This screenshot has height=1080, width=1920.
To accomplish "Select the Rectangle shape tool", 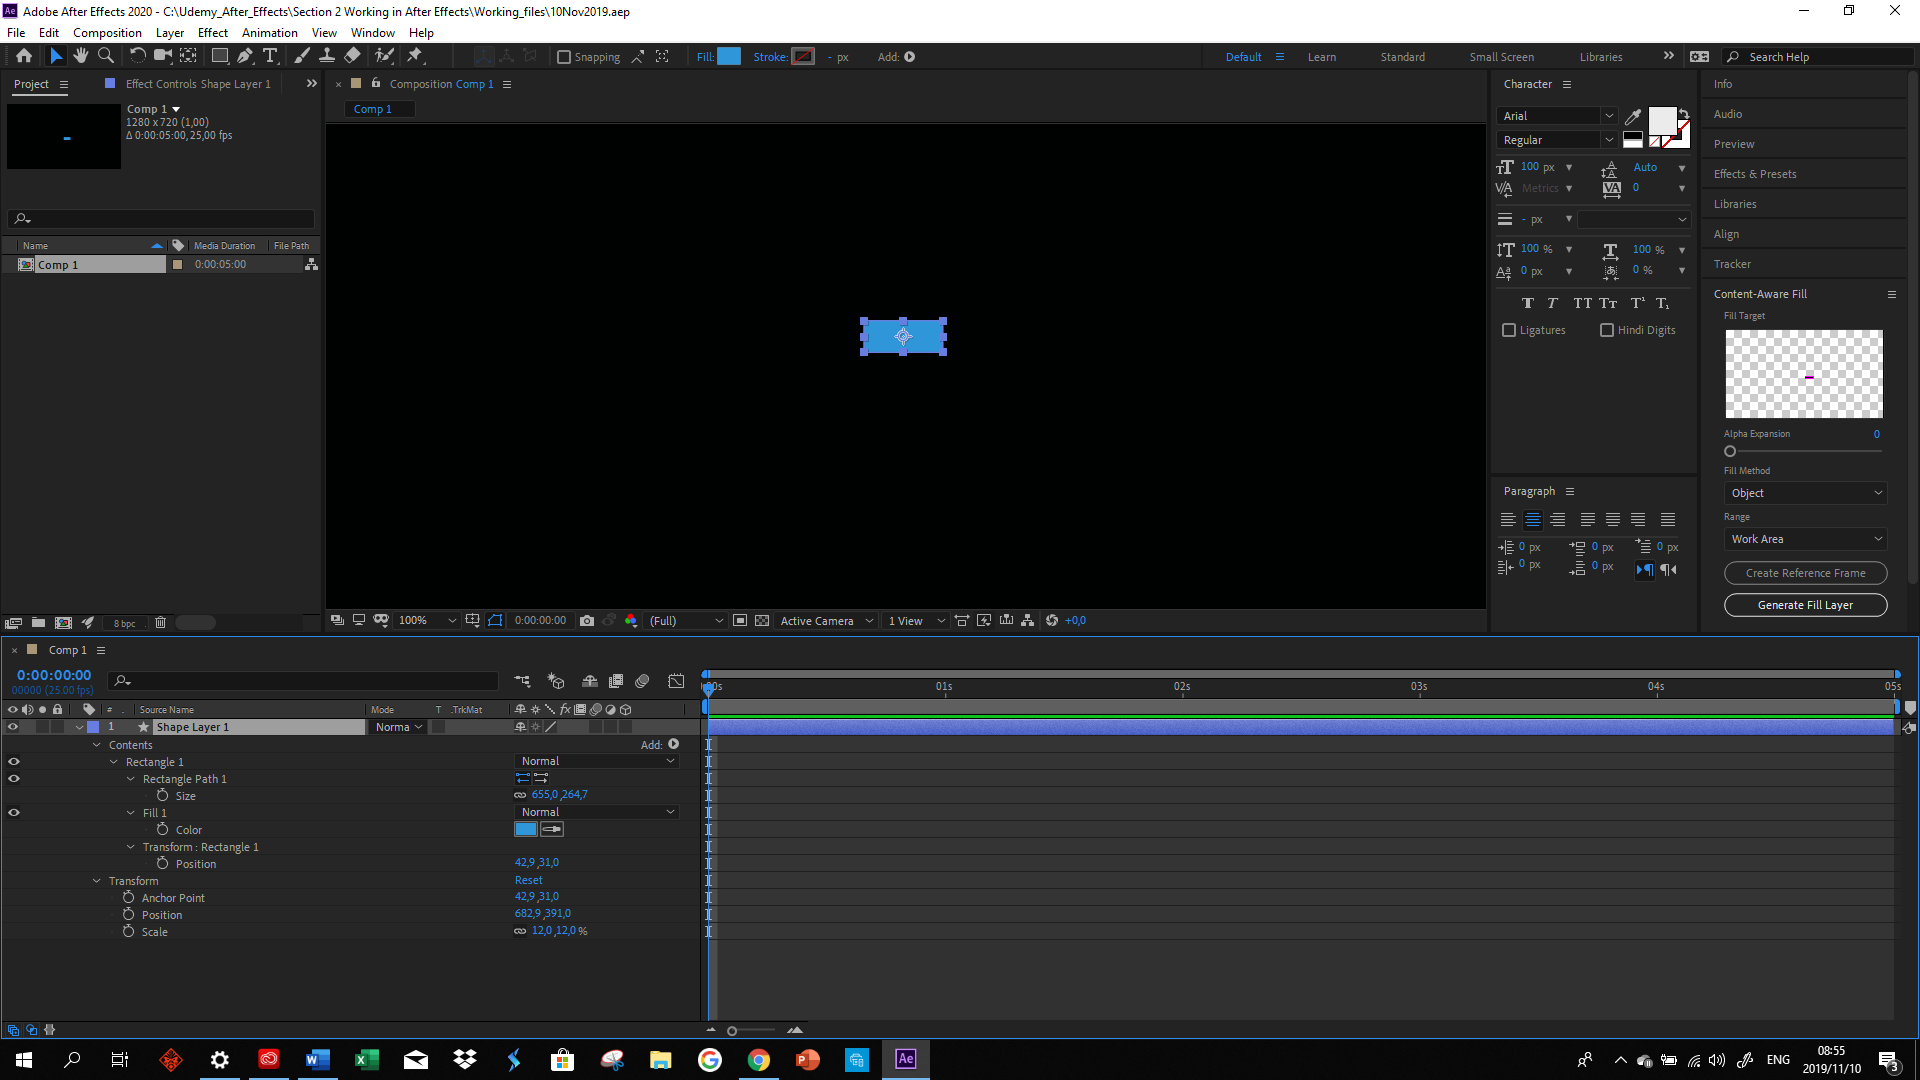I will pyautogui.click(x=219, y=56).
